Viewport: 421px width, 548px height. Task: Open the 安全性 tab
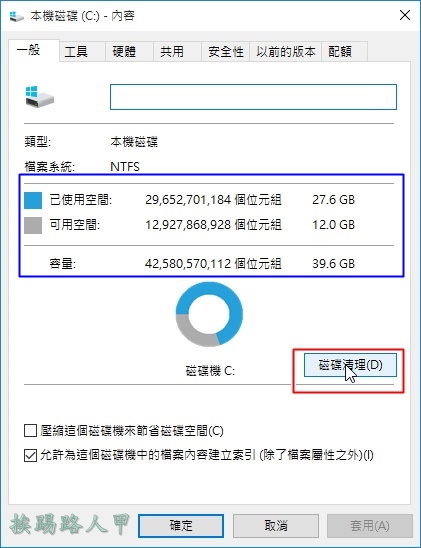[x=226, y=52]
